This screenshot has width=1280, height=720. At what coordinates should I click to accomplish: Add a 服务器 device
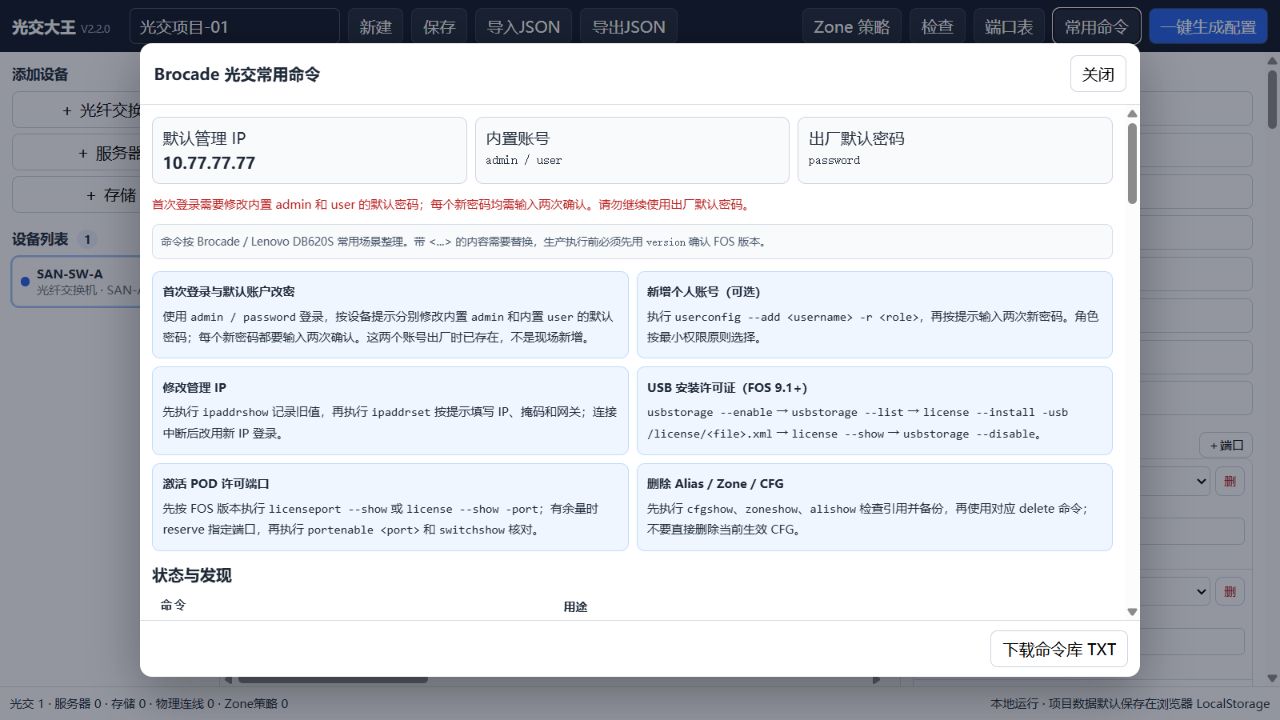pos(77,152)
